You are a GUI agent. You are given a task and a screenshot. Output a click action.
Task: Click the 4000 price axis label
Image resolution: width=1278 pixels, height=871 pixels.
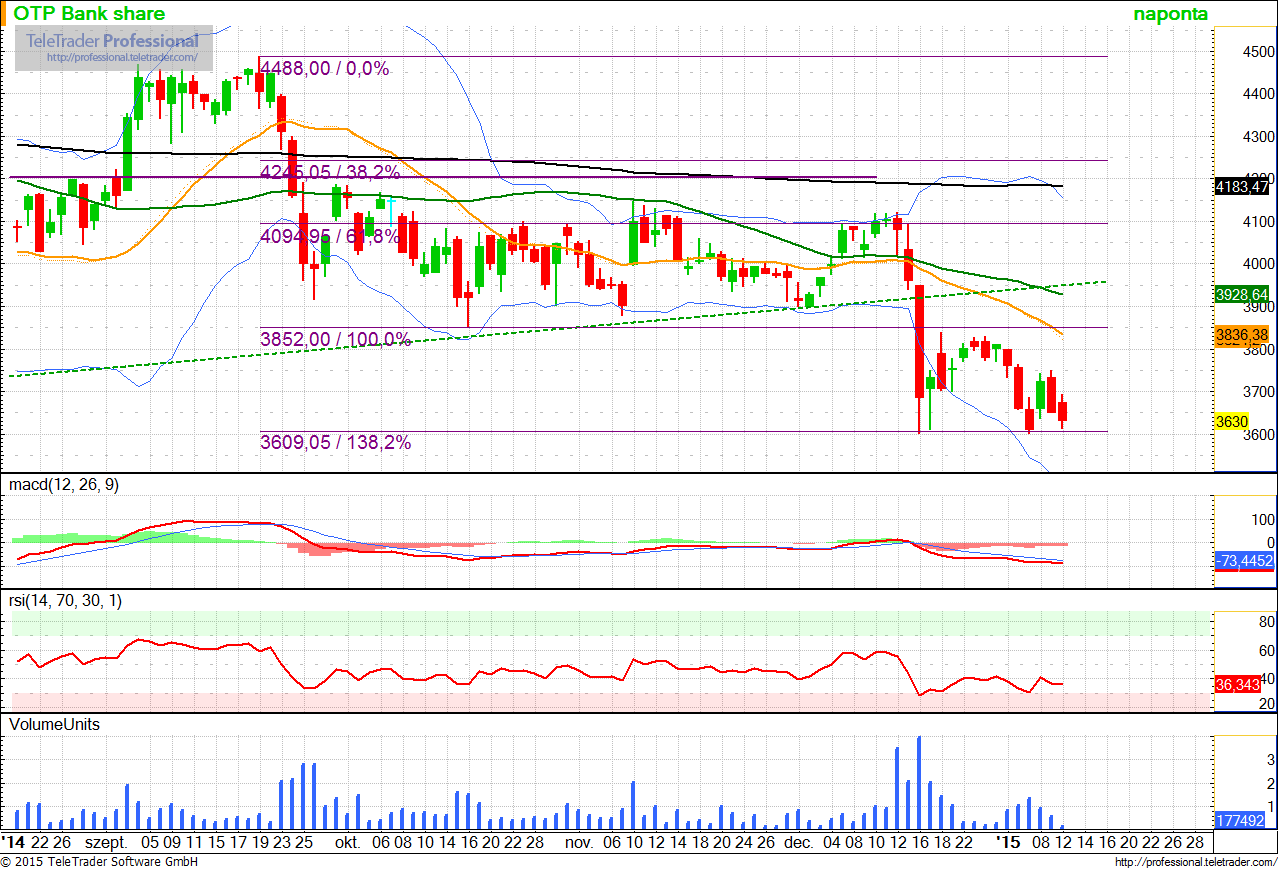coord(1258,264)
